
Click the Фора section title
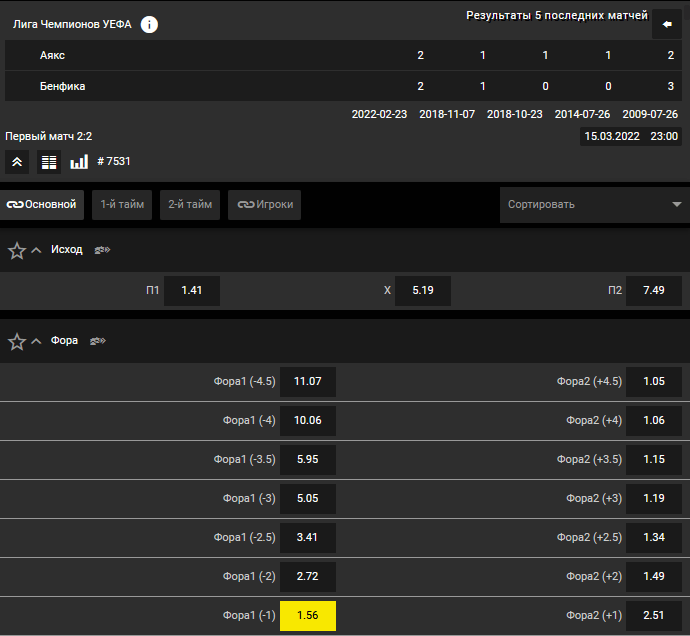click(64, 340)
